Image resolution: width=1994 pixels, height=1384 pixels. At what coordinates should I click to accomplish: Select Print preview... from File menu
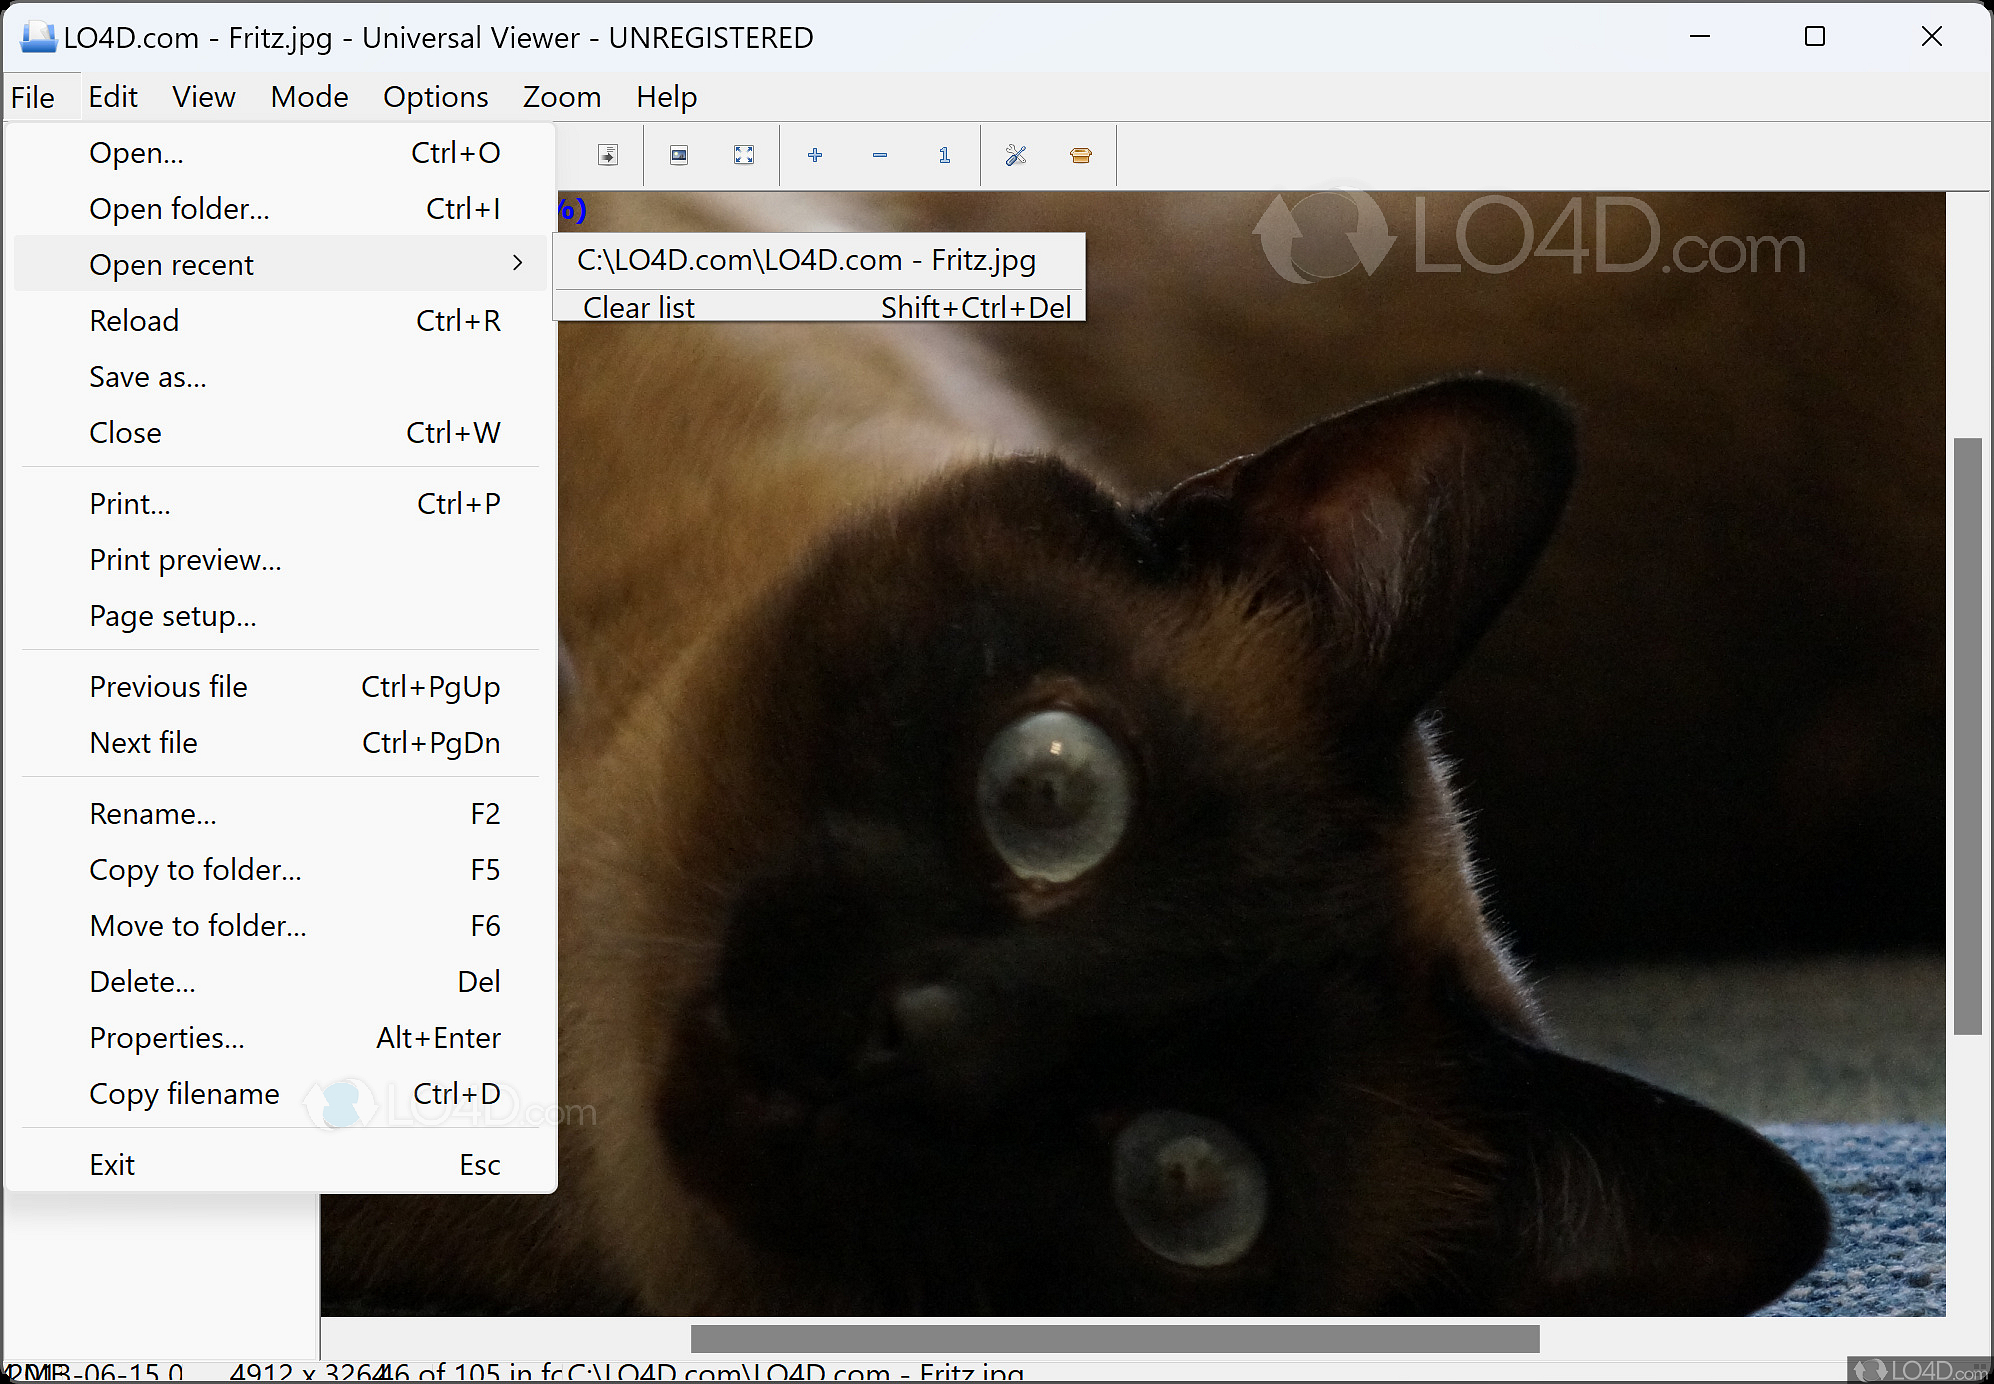point(185,560)
